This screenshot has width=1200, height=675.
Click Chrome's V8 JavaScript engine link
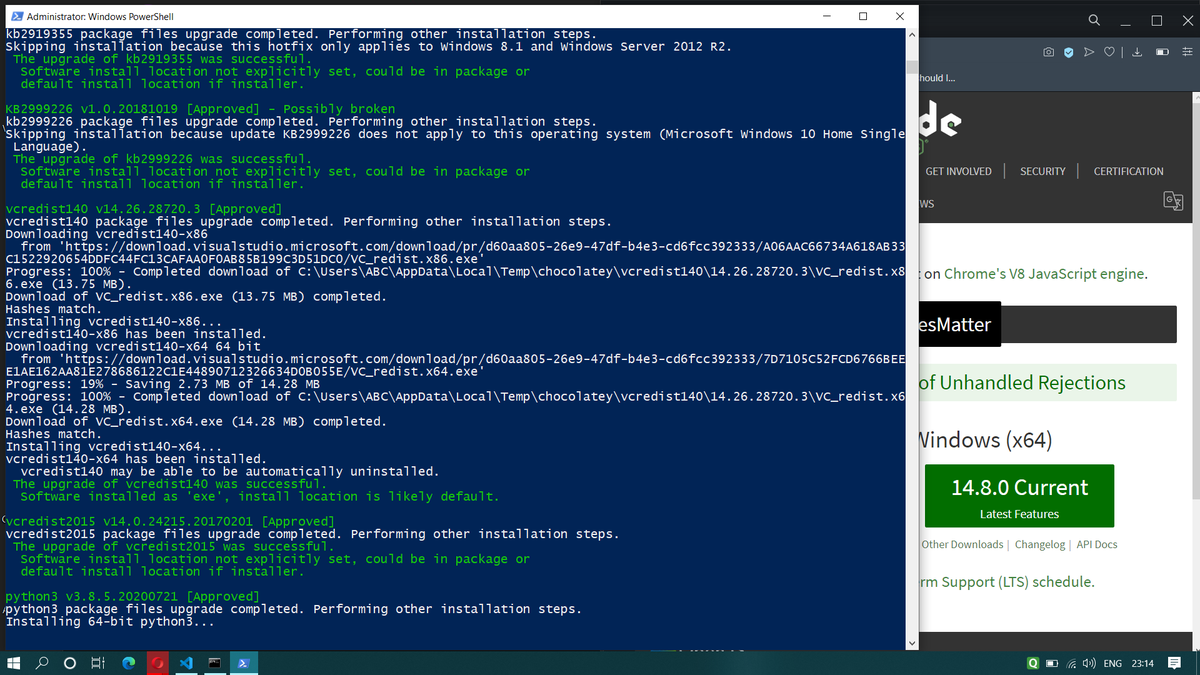click(1045, 274)
